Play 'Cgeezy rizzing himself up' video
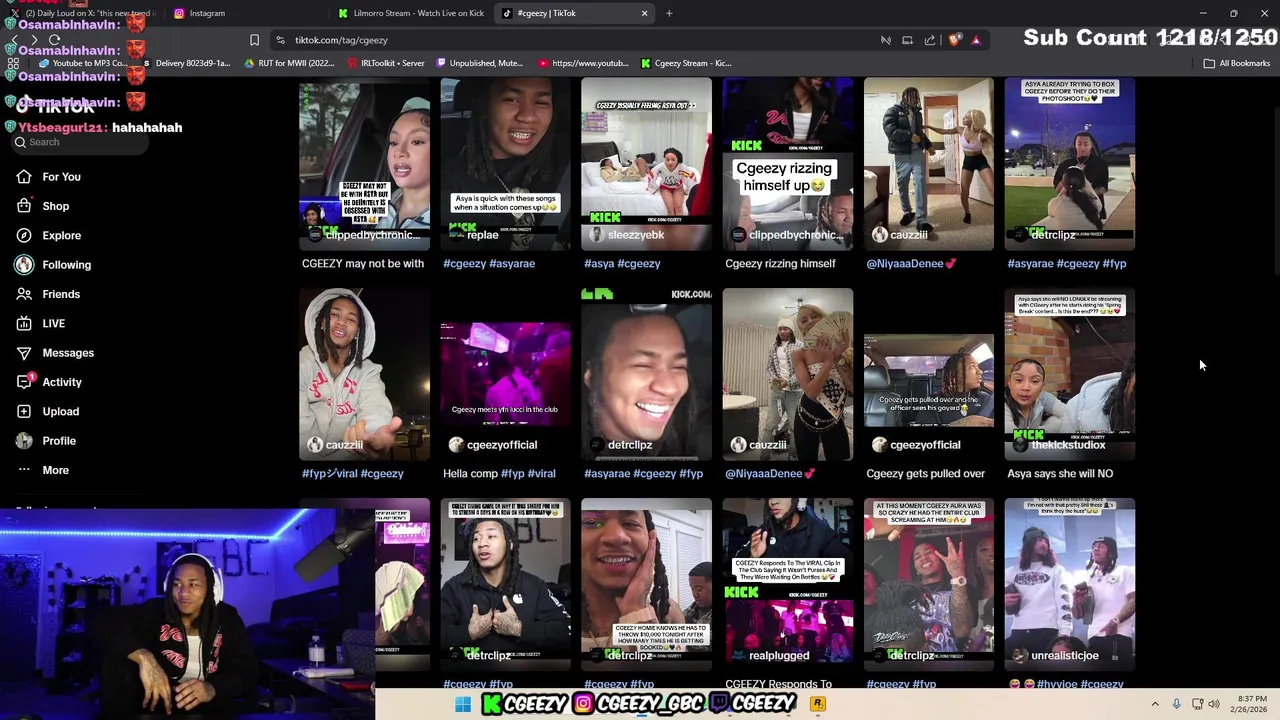1280x720 pixels. pos(787,164)
